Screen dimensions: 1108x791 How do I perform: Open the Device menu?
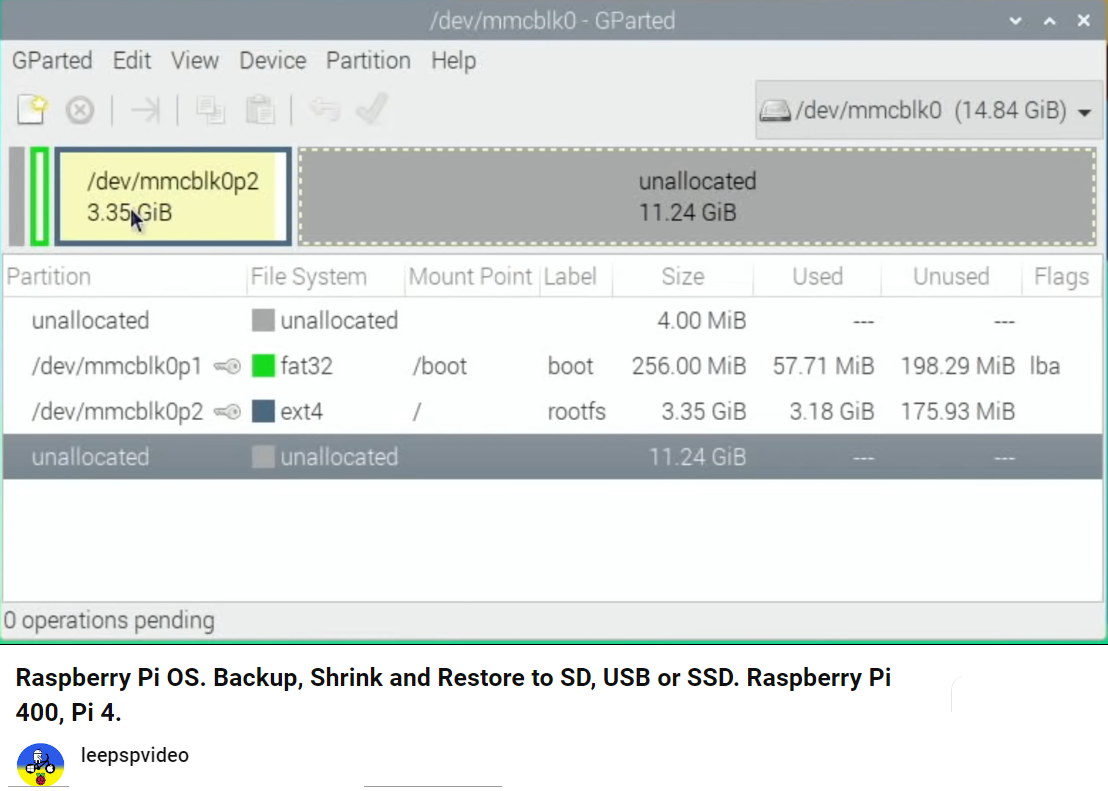272,61
